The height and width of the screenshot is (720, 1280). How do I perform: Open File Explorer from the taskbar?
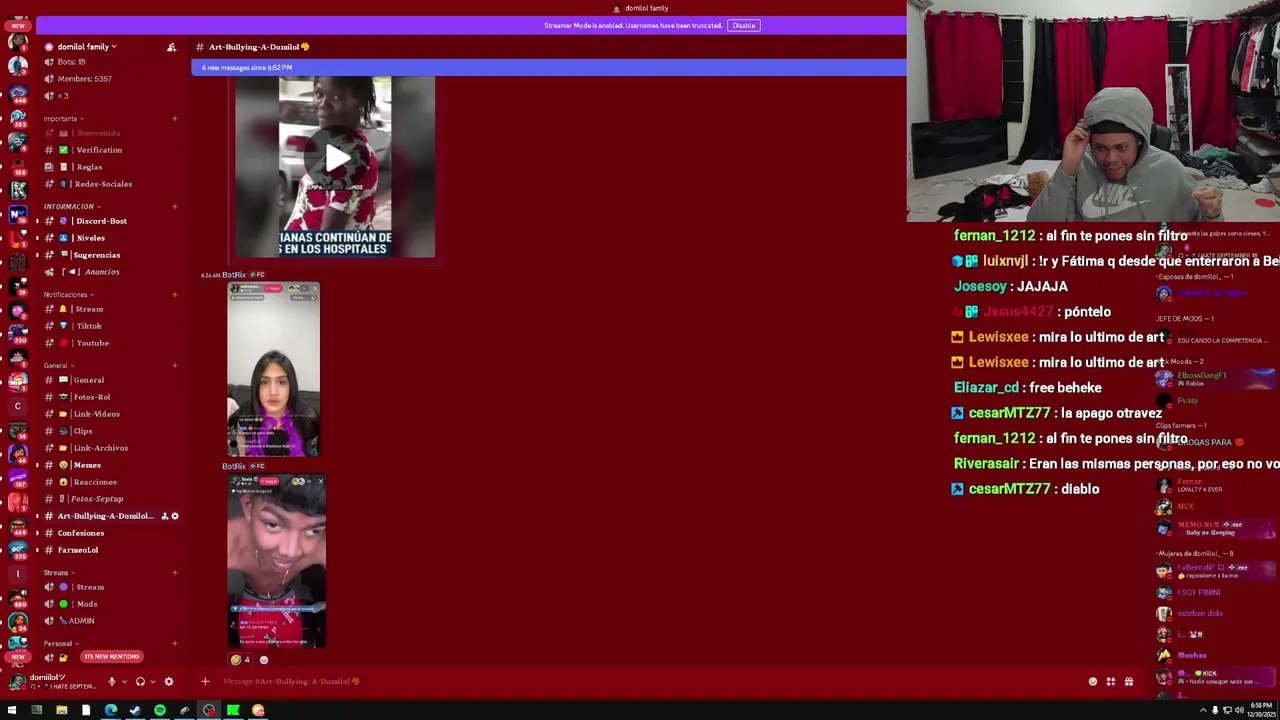click(x=61, y=711)
